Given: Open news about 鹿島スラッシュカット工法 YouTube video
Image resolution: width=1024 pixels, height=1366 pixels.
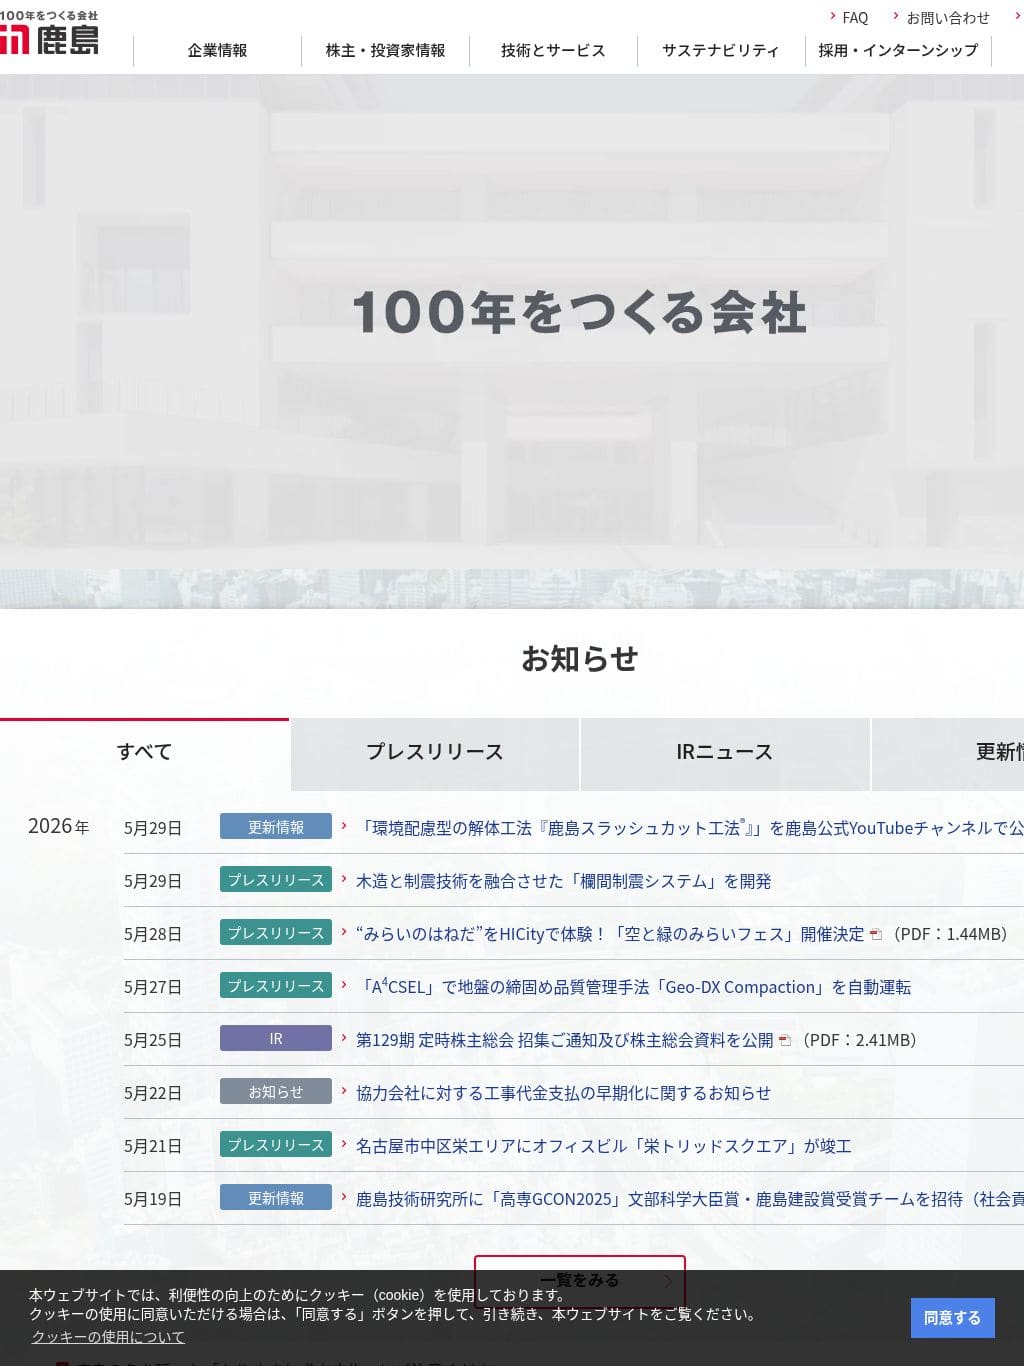Looking at the screenshot, I should [690, 828].
